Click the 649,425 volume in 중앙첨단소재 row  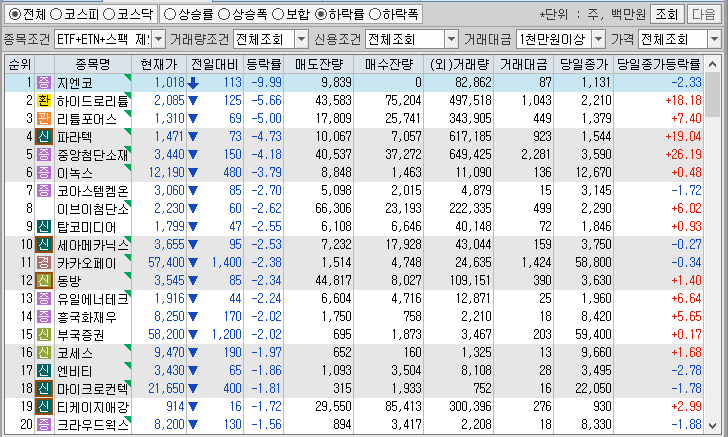click(x=470, y=154)
